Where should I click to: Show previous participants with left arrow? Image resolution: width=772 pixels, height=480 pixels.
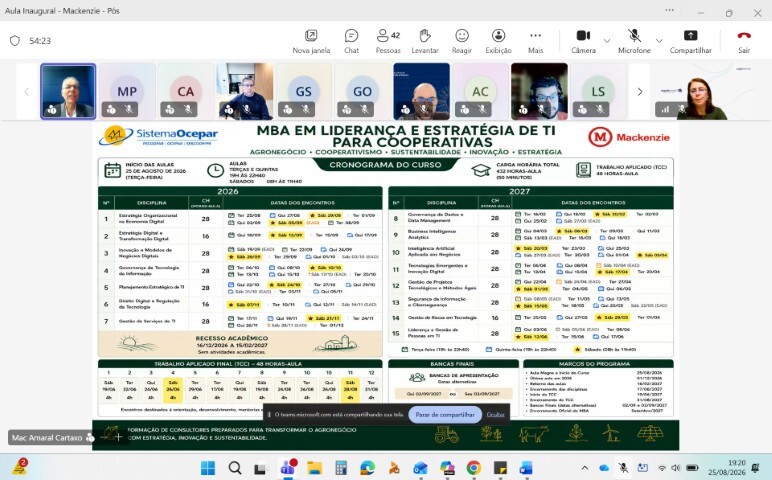pyautogui.click(x=27, y=92)
